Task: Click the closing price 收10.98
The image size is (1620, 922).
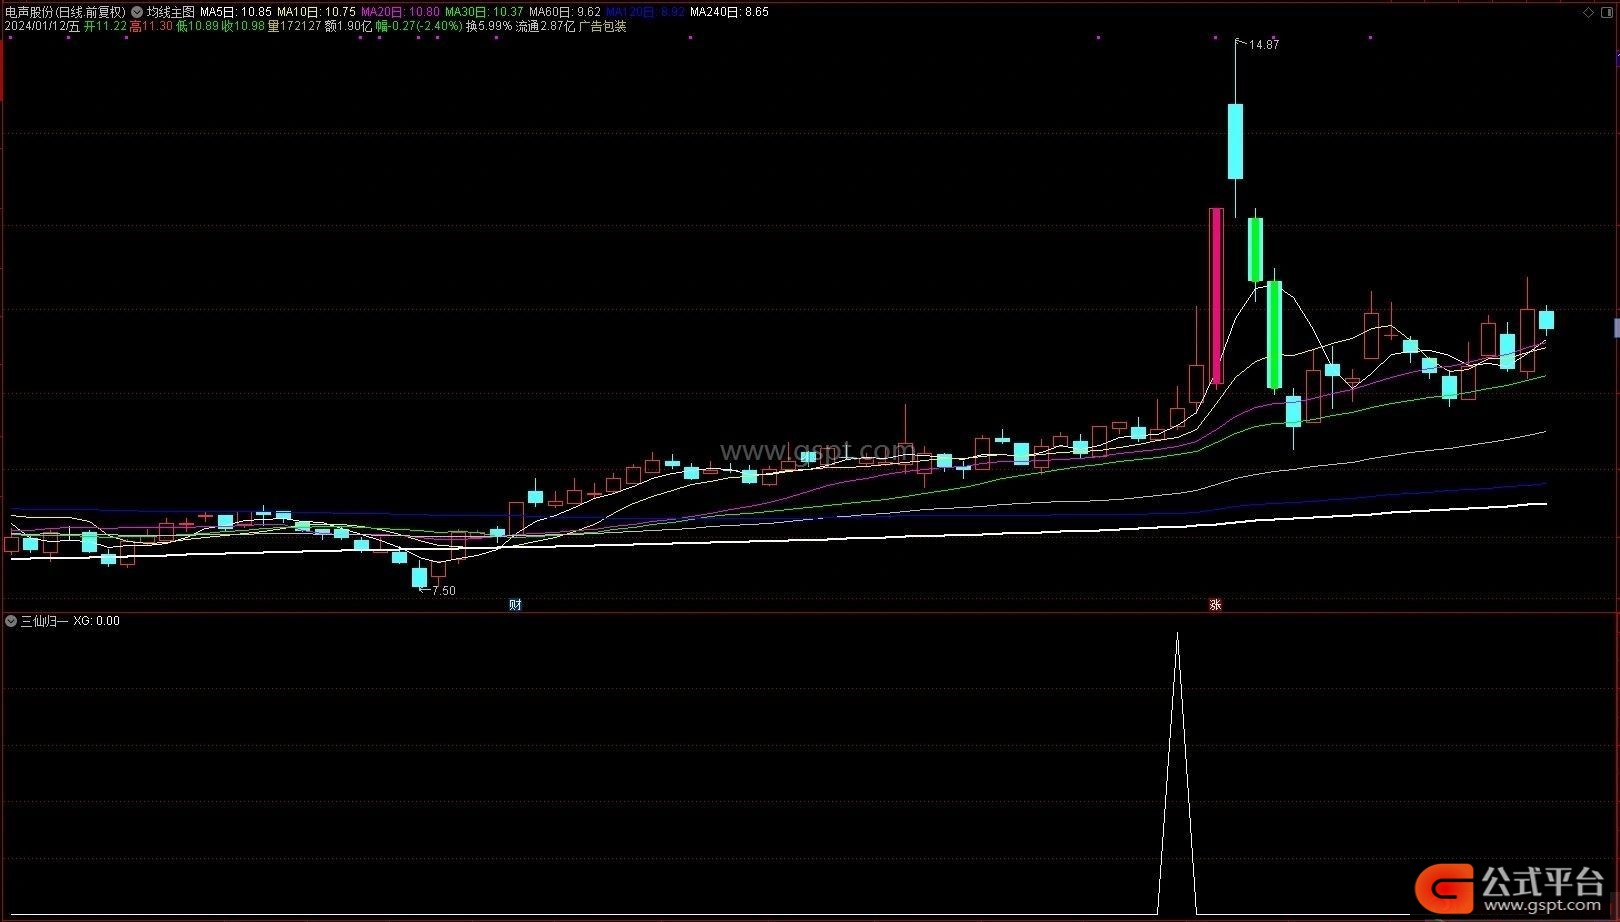Action: point(243,27)
